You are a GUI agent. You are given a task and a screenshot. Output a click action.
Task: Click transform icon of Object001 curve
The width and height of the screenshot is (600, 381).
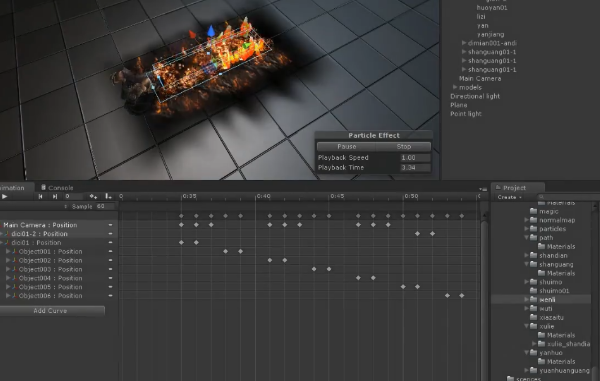coord(15,251)
